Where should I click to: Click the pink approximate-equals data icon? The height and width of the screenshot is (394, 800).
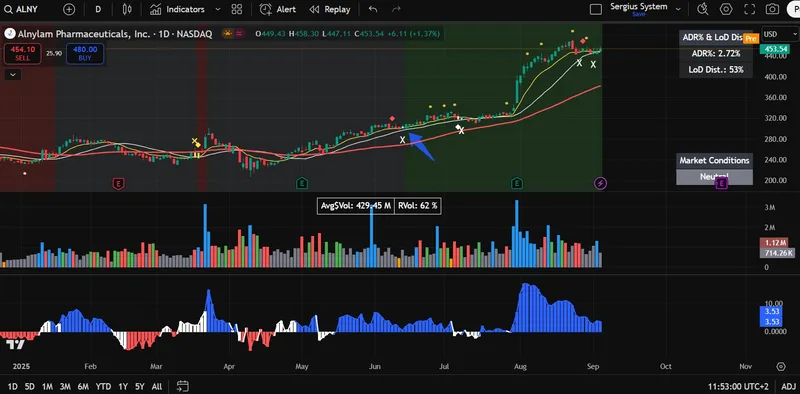(239, 34)
